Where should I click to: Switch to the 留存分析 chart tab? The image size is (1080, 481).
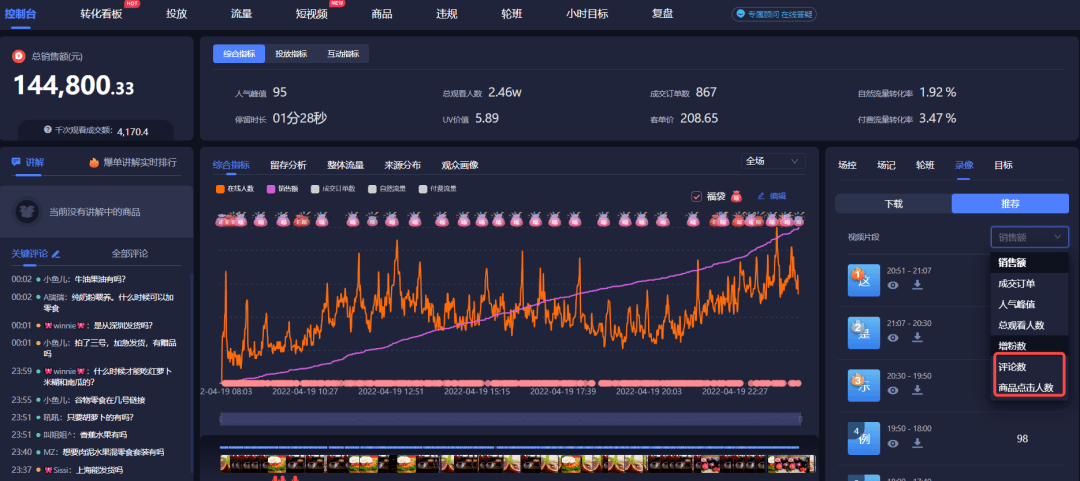point(288,165)
